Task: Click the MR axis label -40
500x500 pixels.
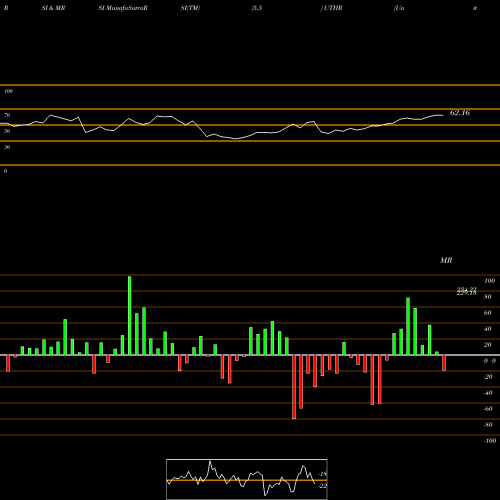Action: pyautogui.click(x=488, y=393)
